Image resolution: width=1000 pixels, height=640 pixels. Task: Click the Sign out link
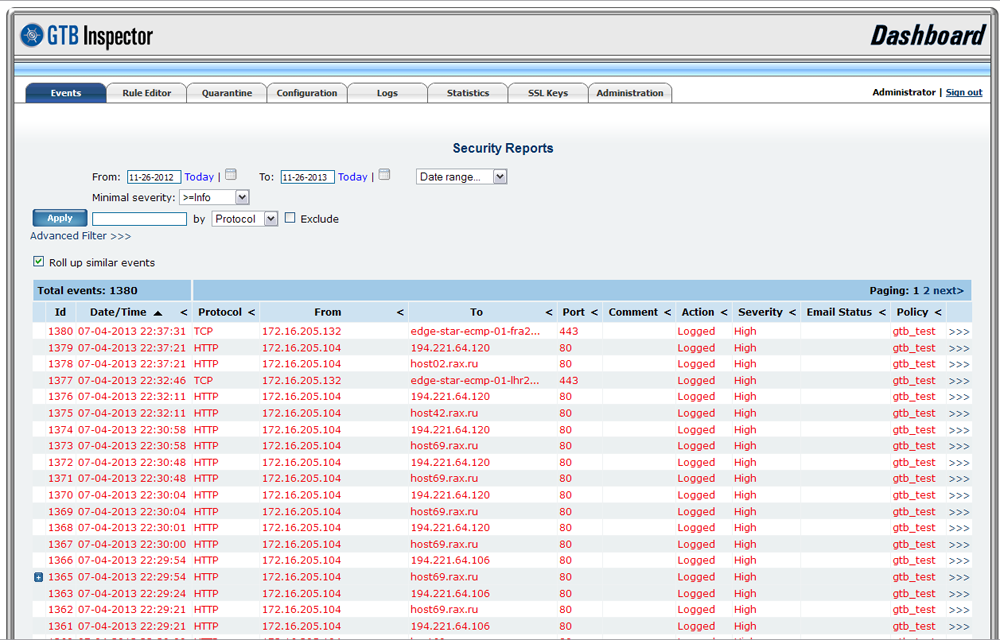tap(964, 92)
